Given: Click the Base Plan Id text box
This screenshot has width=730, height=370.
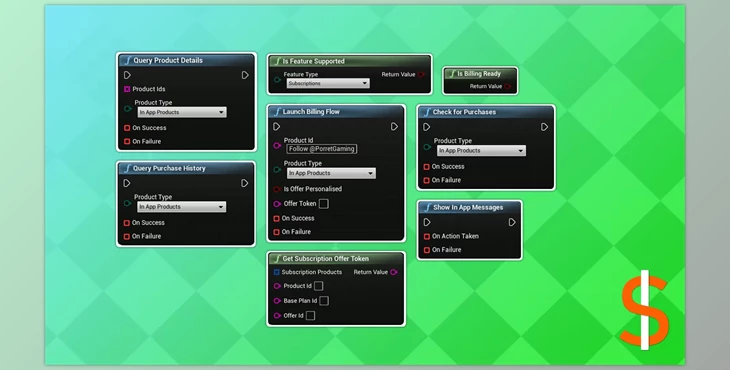Looking at the screenshot, I should pos(324,301).
